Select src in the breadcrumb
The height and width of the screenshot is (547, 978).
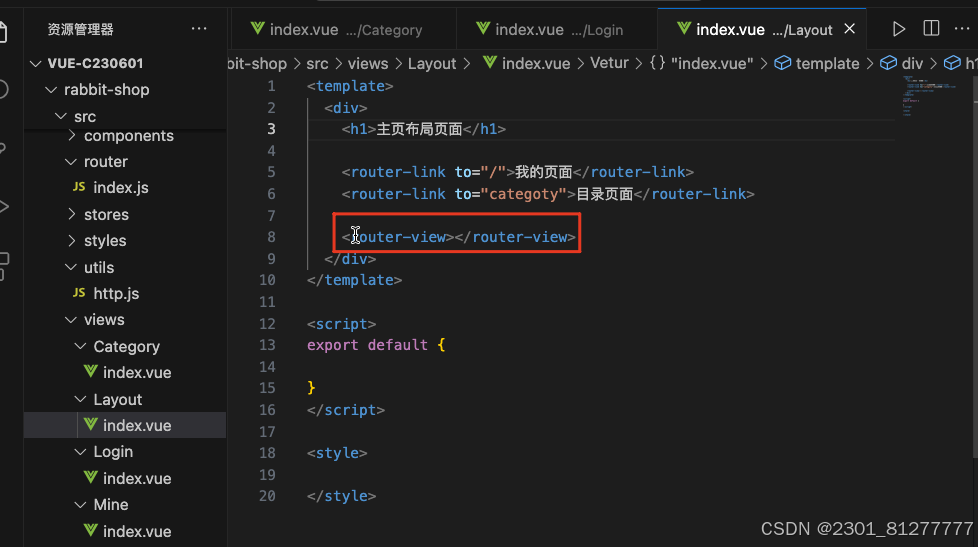pos(317,64)
